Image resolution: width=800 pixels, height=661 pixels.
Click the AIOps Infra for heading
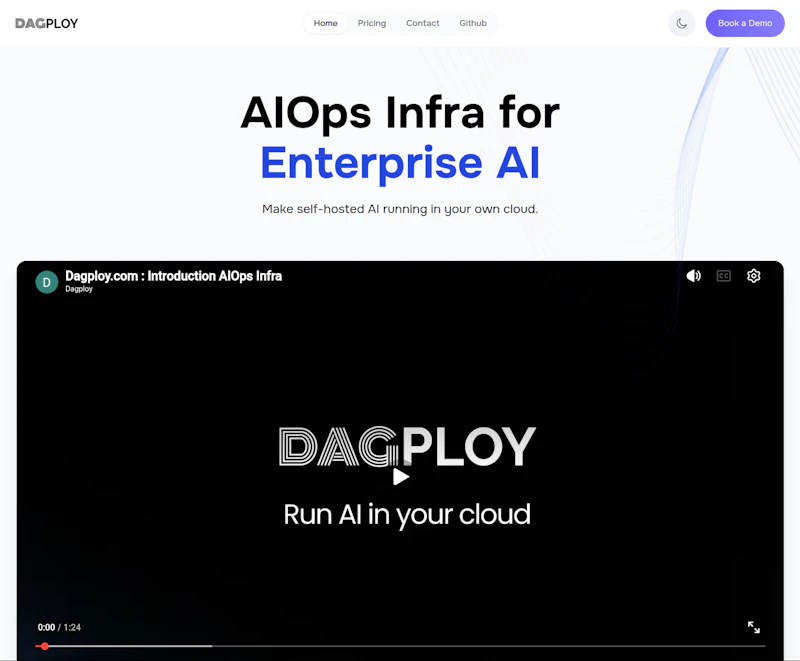point(400,113)
